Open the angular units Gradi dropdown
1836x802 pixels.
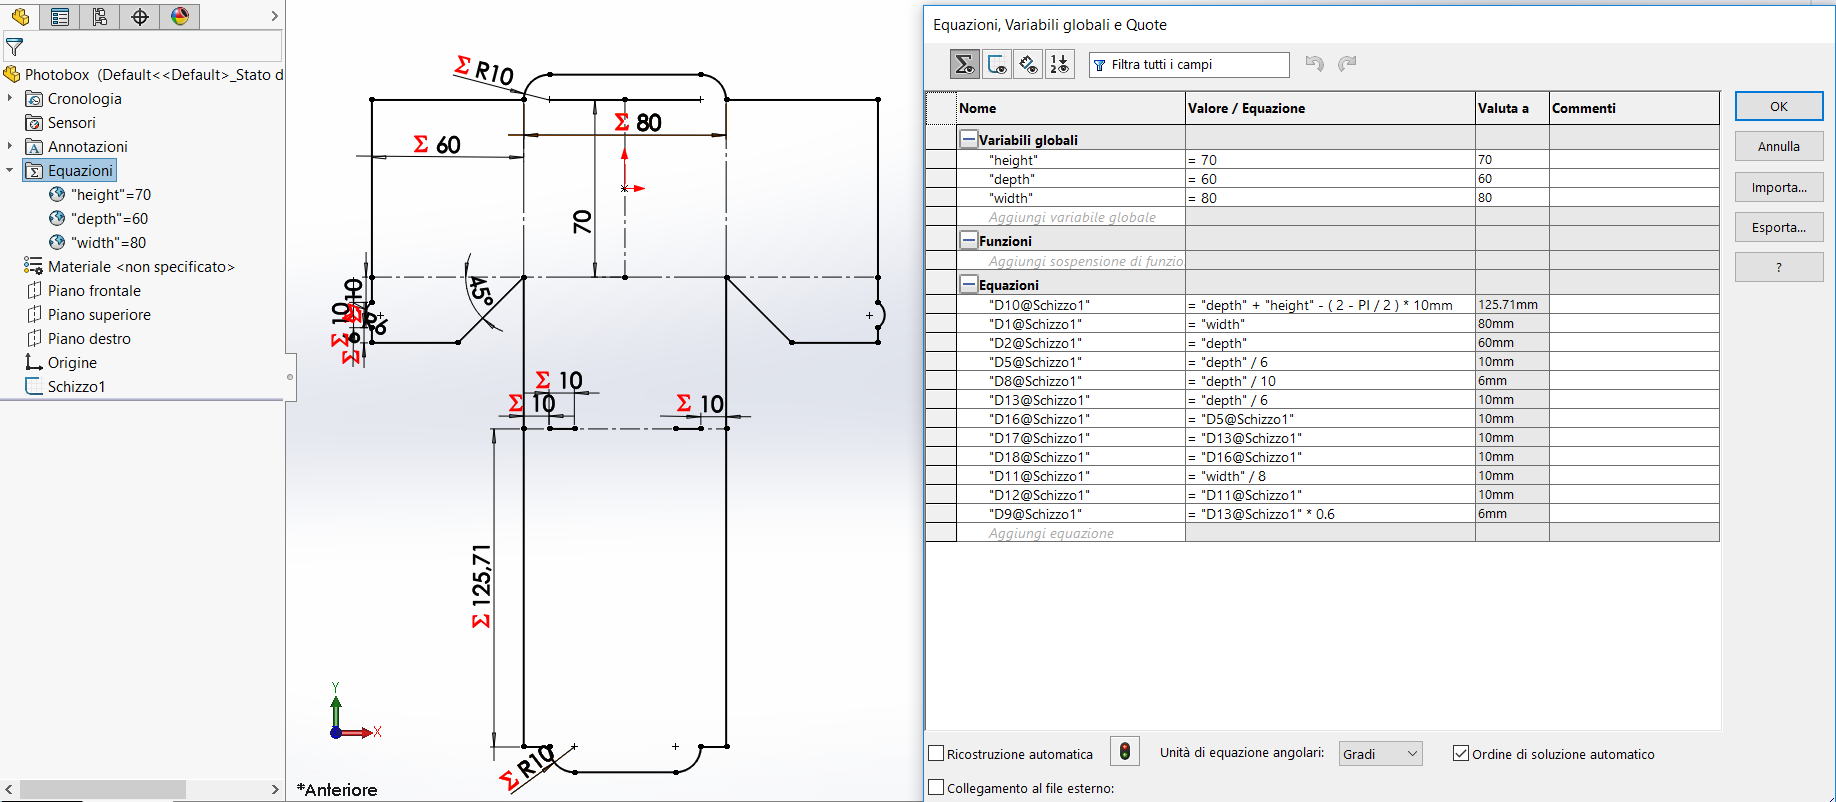[x=1380, y=753]
